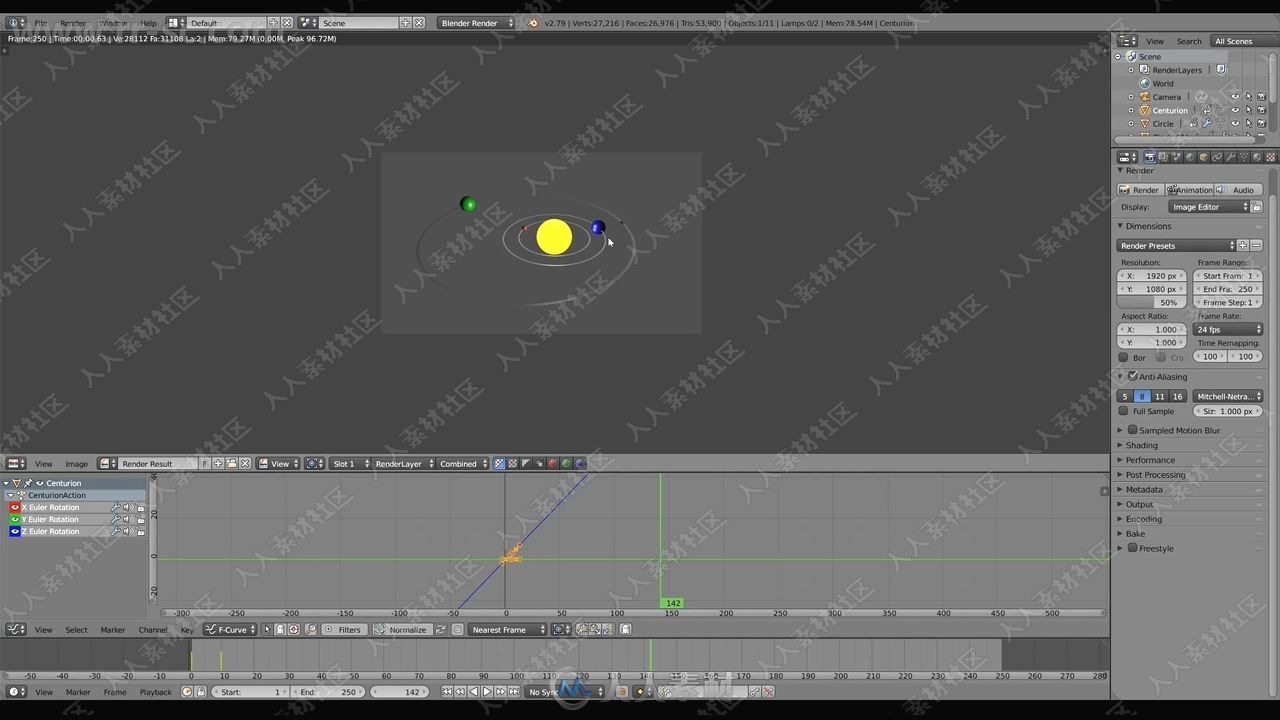Click the Normalize button in graph editor

click(x=401, y=630)
